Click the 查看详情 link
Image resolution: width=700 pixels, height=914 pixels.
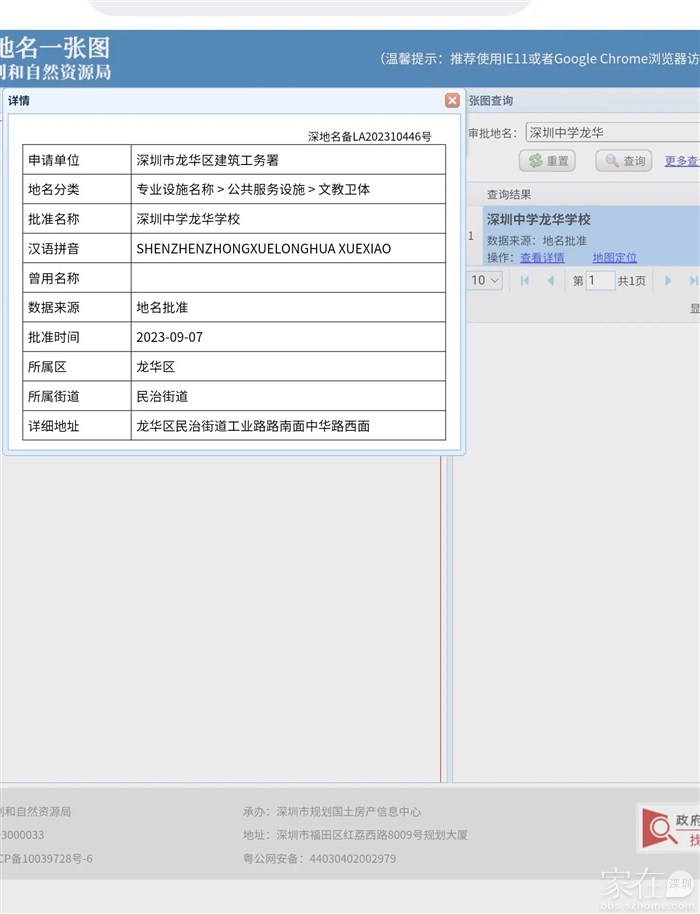click(x=542, y=258)
